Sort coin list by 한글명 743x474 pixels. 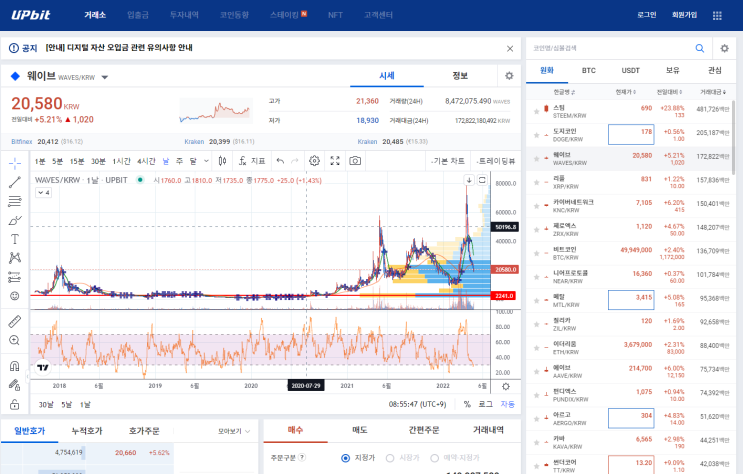tap(564, 92)
